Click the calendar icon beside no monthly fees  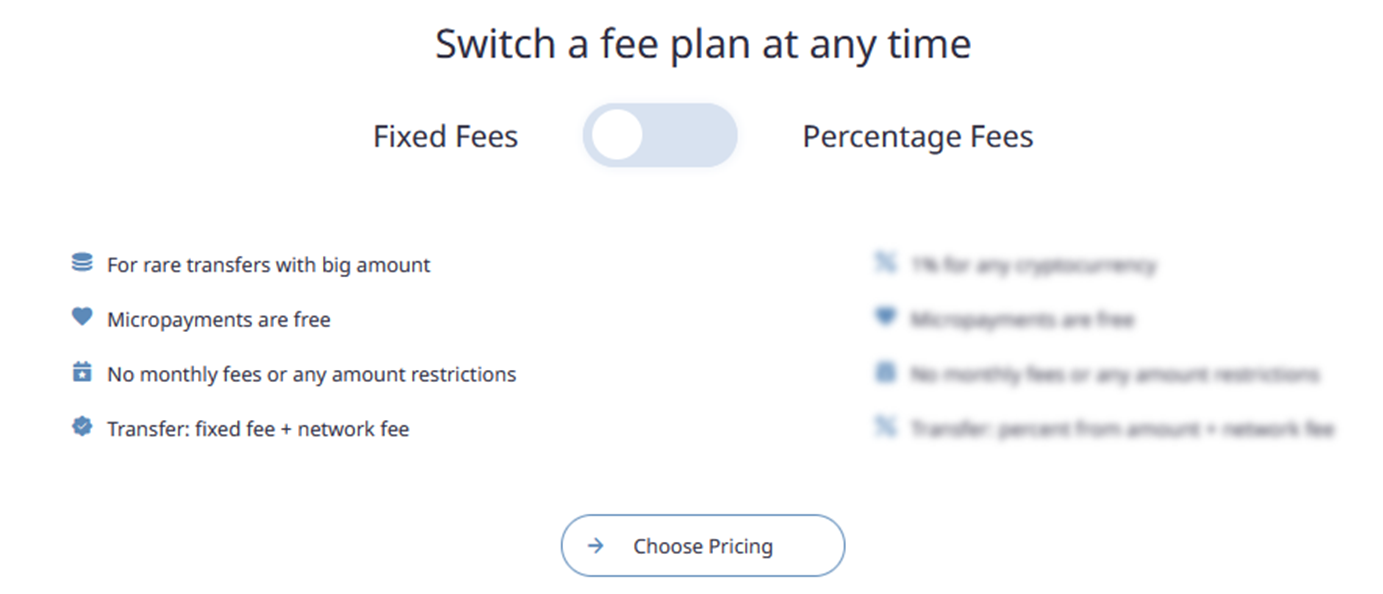click(x=82, y=373)
